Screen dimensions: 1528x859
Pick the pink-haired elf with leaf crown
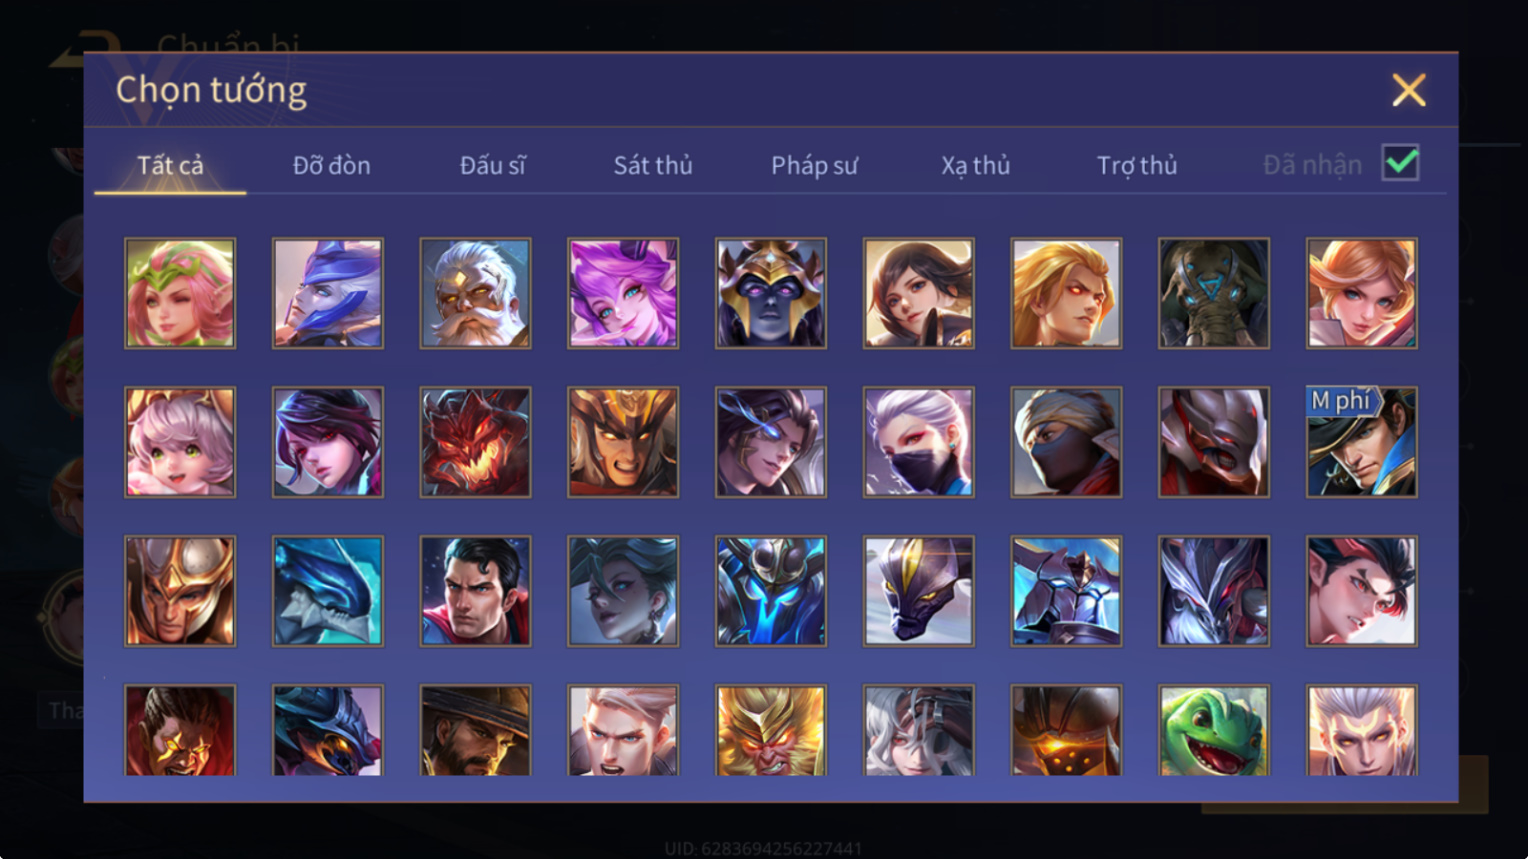coord(180,293)
